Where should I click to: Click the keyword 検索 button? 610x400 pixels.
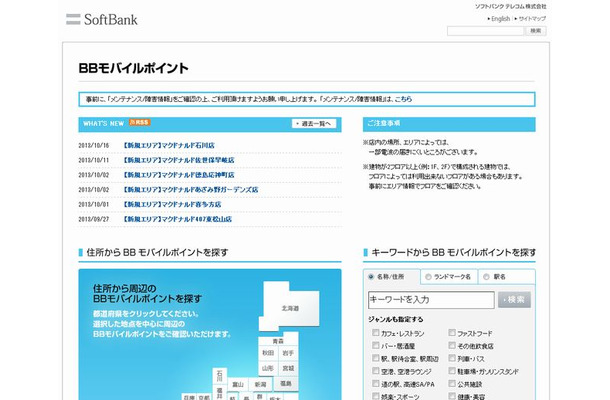(514, 300)
